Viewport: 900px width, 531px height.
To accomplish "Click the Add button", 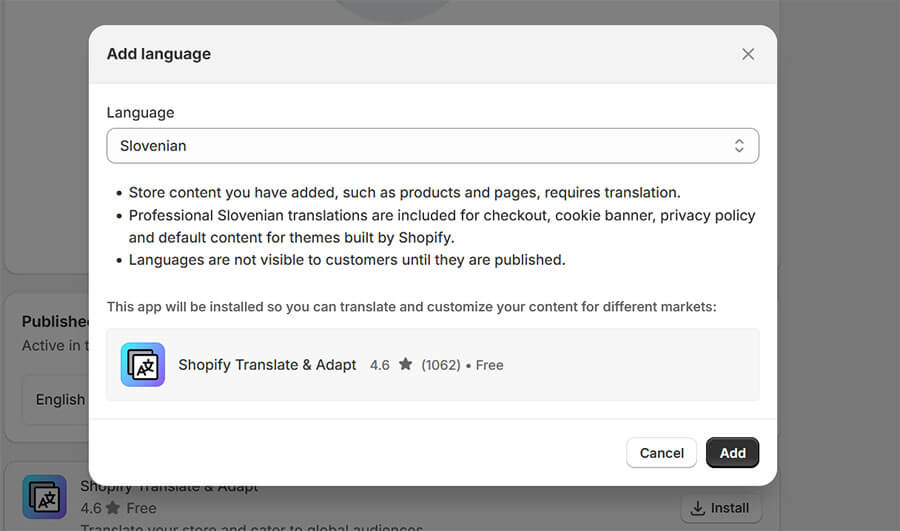I will click(x=732, y=453).
